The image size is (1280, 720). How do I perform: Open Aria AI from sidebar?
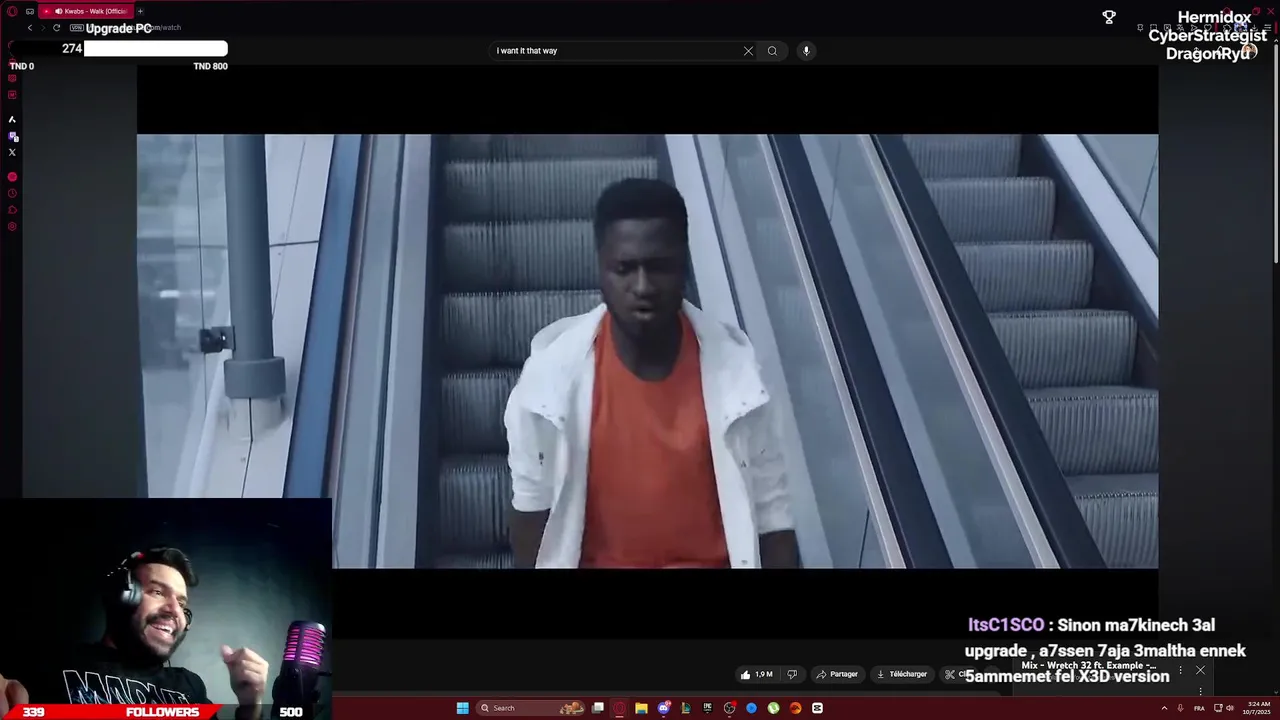[x=12, y=119]
